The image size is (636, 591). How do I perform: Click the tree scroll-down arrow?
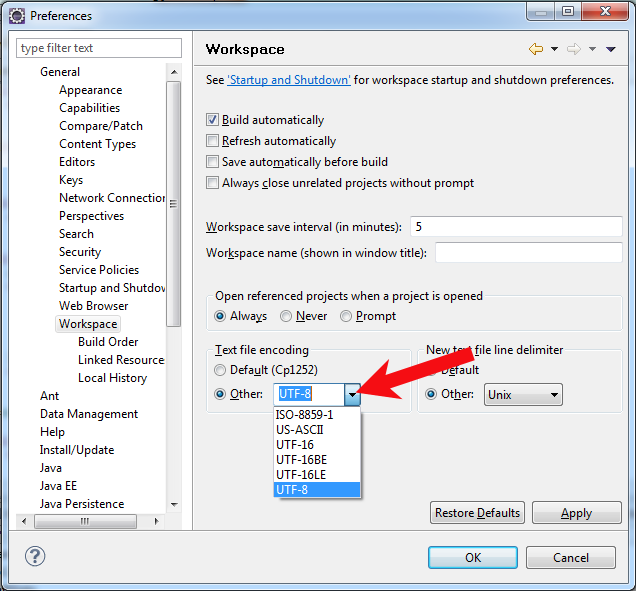point(174,505)
